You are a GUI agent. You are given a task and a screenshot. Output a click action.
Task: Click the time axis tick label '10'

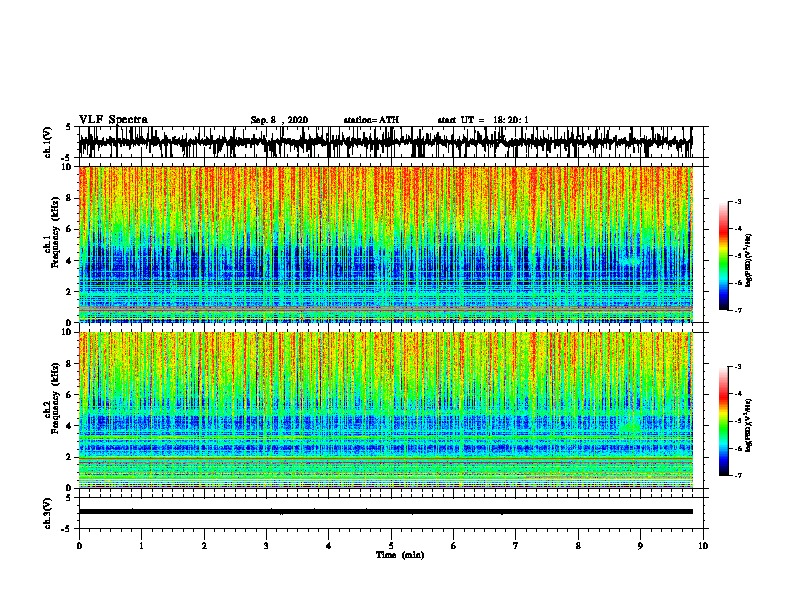pyautogui.click(x=703, y=546)
